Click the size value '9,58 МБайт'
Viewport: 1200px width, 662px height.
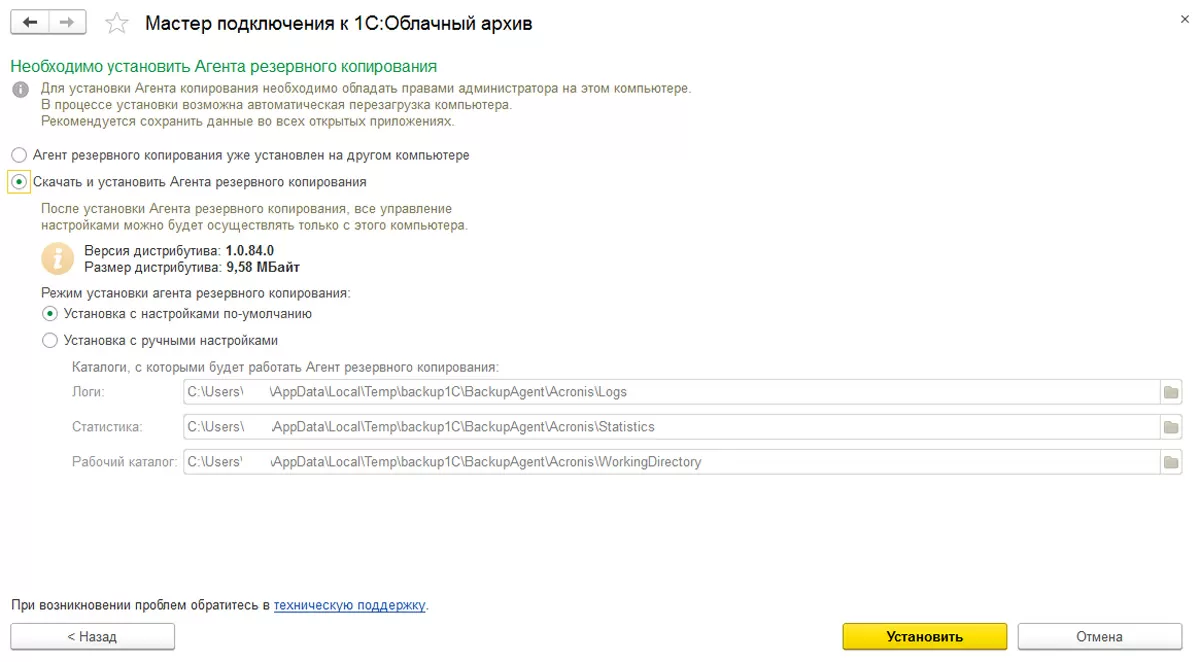(x=263, y=267)
